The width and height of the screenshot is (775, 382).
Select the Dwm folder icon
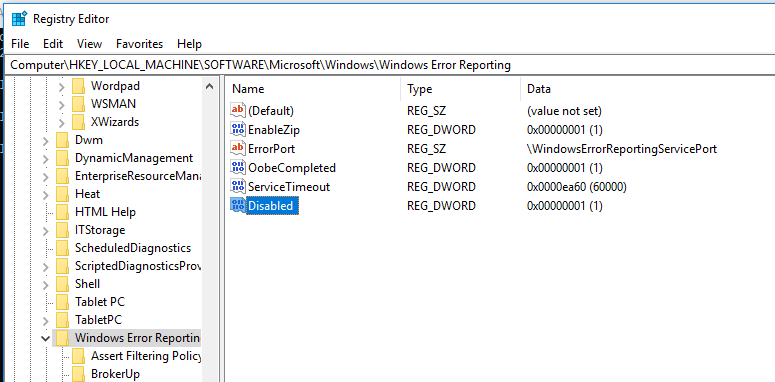62,140
